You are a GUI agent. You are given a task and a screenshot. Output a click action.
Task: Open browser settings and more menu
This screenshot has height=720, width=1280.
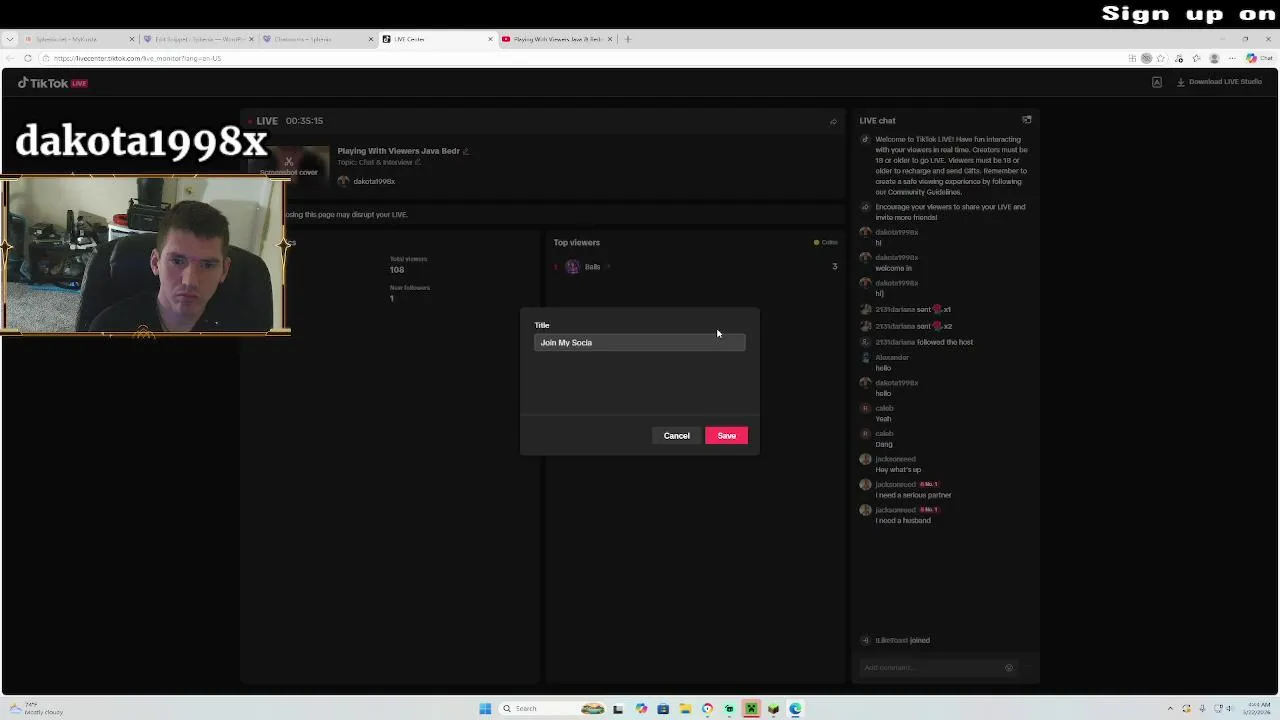pos(1232,58)
